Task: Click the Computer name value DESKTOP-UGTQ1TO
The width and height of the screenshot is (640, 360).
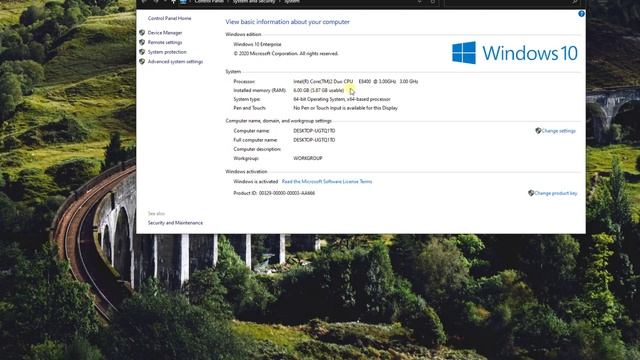Action: point(314,131)
